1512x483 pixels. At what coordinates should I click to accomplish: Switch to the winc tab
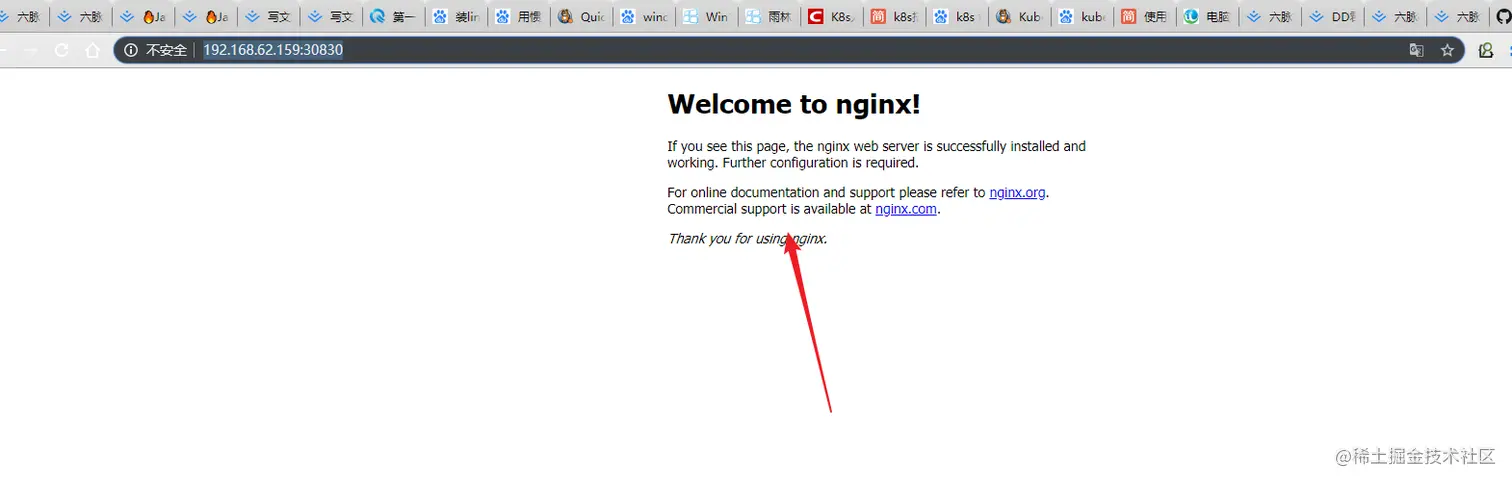tap(643, 17)
